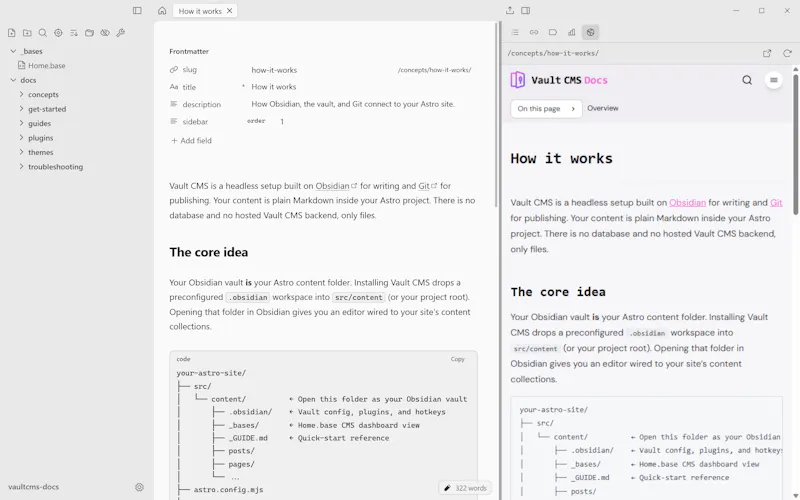The image size is (800, 500).
Task: Open preview in external browser
Action: tap(767, 53)
